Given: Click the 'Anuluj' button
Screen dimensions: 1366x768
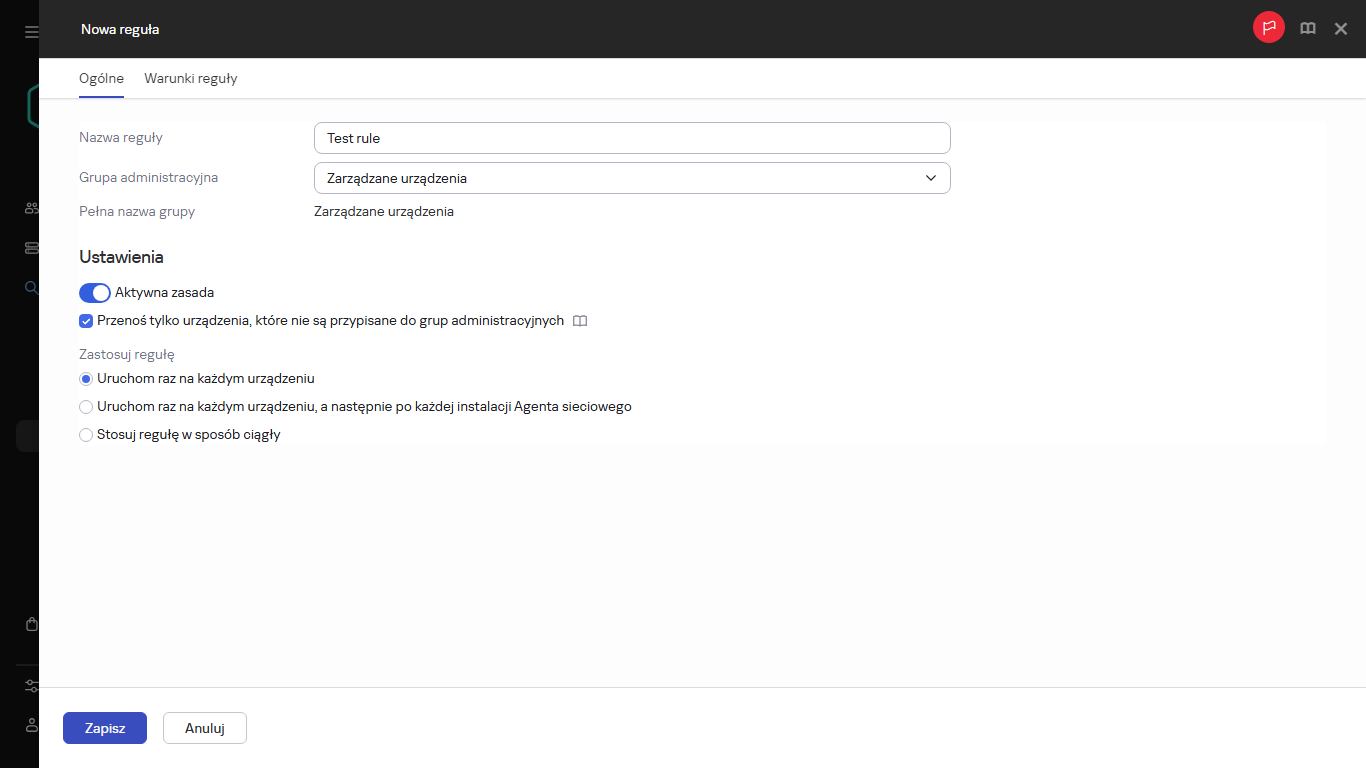Looking at the screenshot, I should click(204, 728).
